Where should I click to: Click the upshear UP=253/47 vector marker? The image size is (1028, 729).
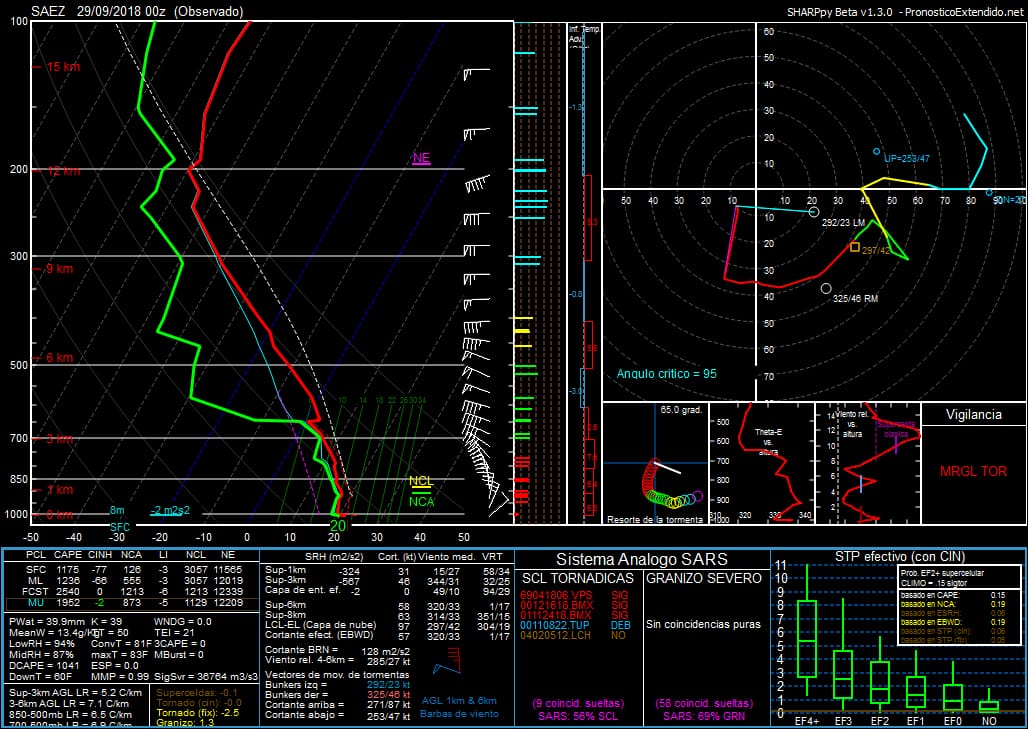coord(877,152)
